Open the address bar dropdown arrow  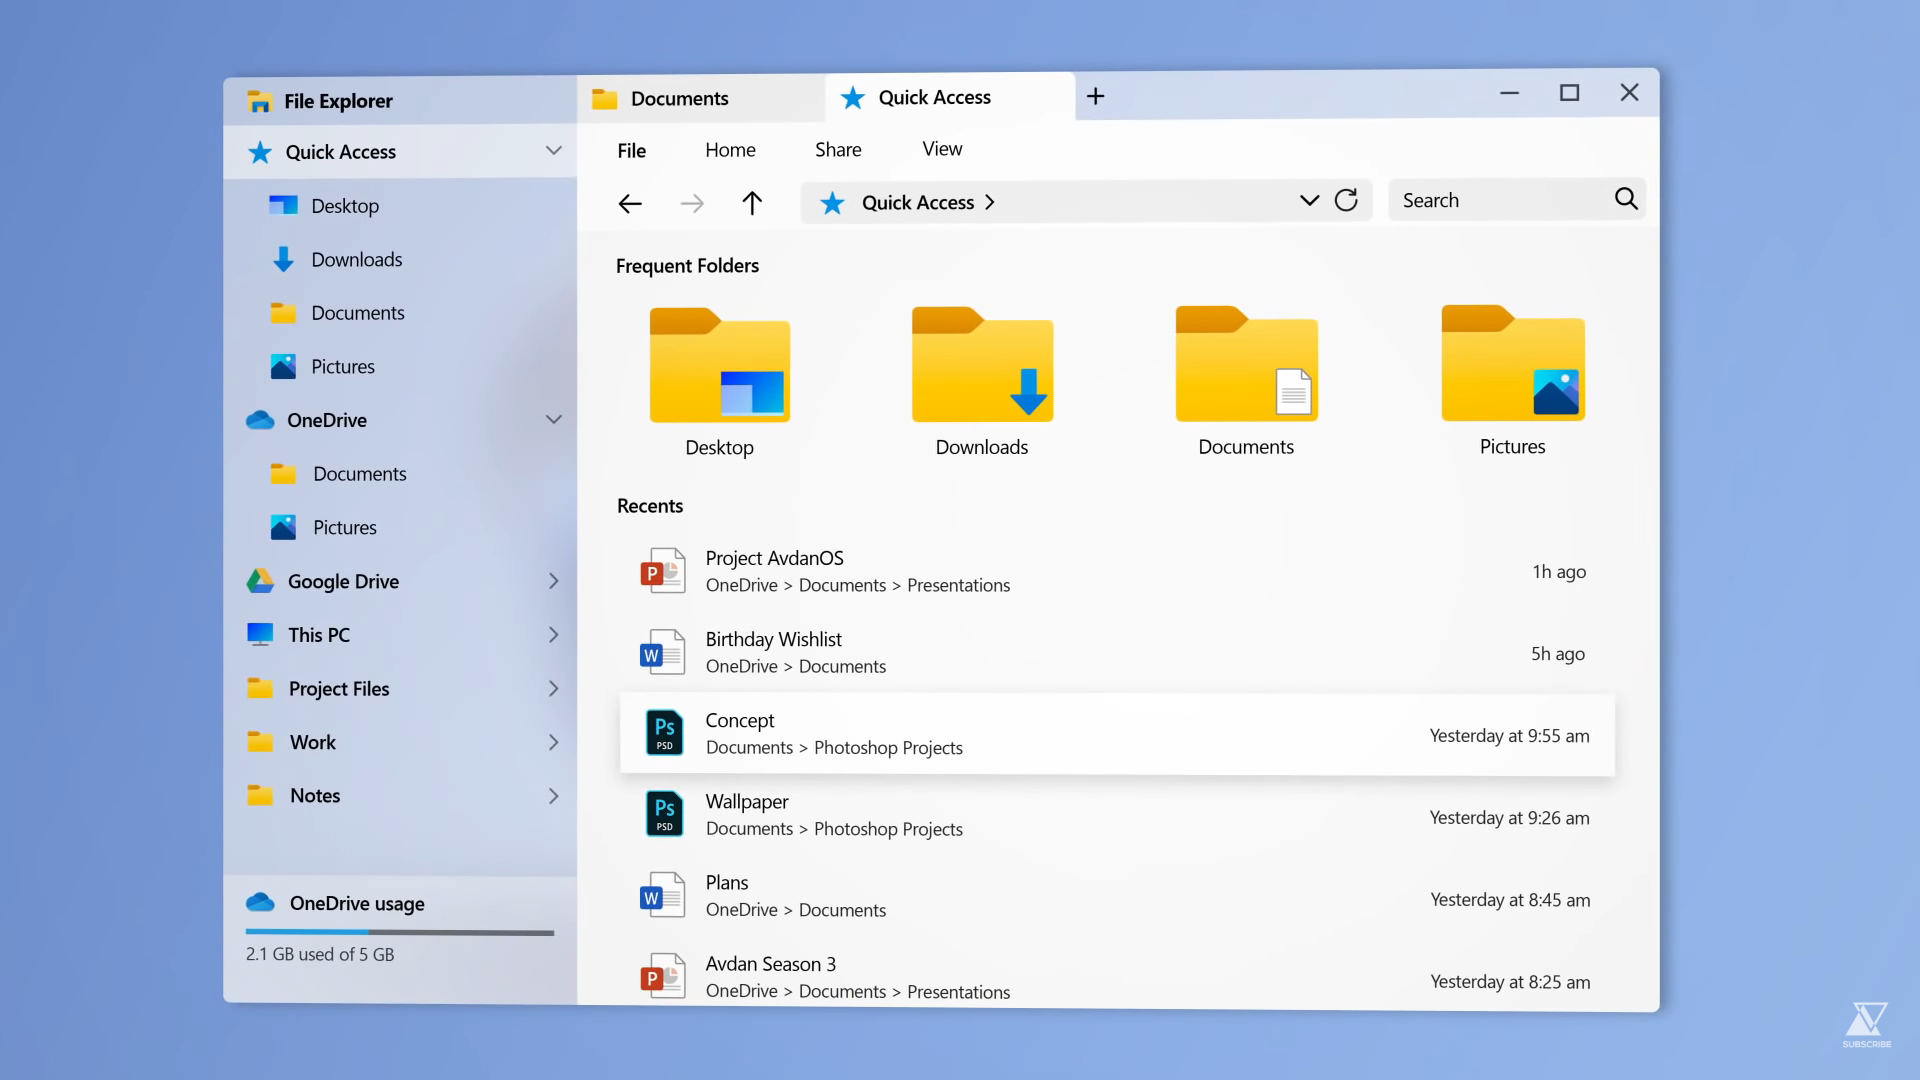click(1308, 200)
